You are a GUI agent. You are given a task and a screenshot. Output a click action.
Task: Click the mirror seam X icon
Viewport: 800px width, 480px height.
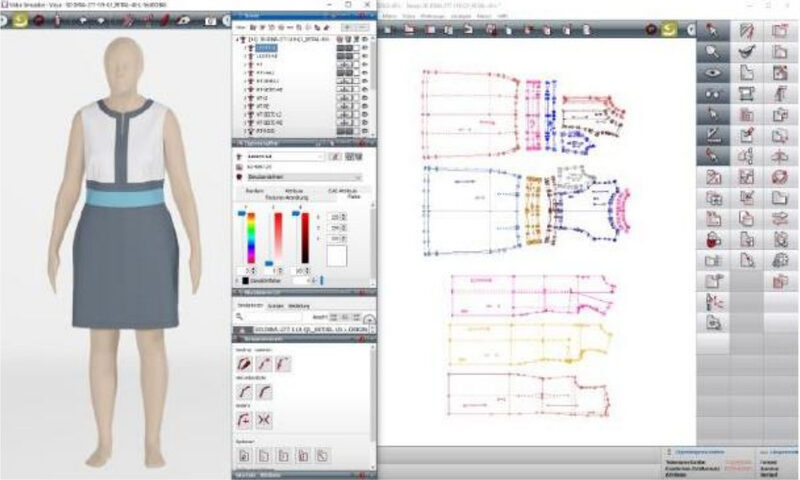[x=265, y=419]
